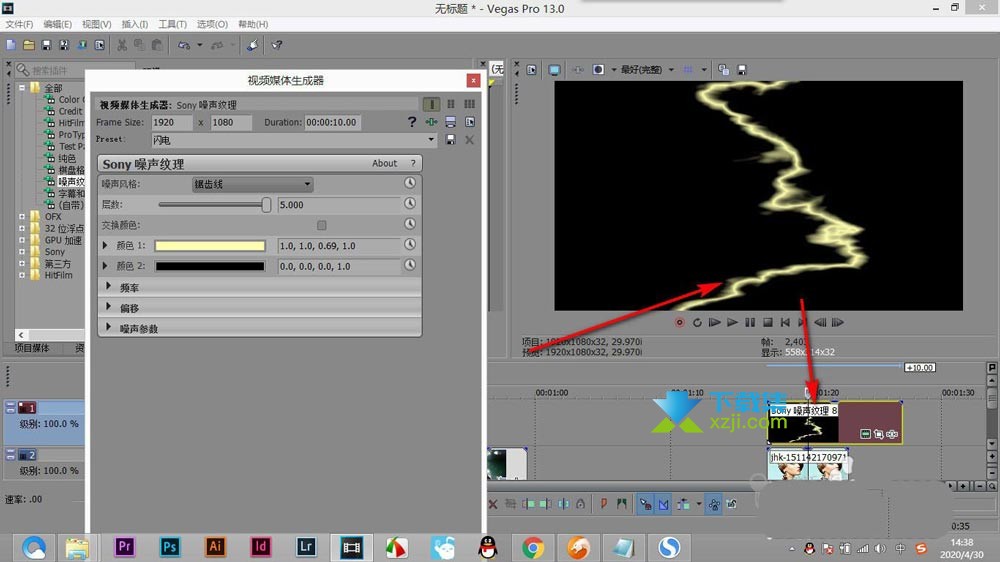Open the 插入(I) menu
Image resolution: width=1000 pixels, height=562 pixels.
(x=135, y=24)
